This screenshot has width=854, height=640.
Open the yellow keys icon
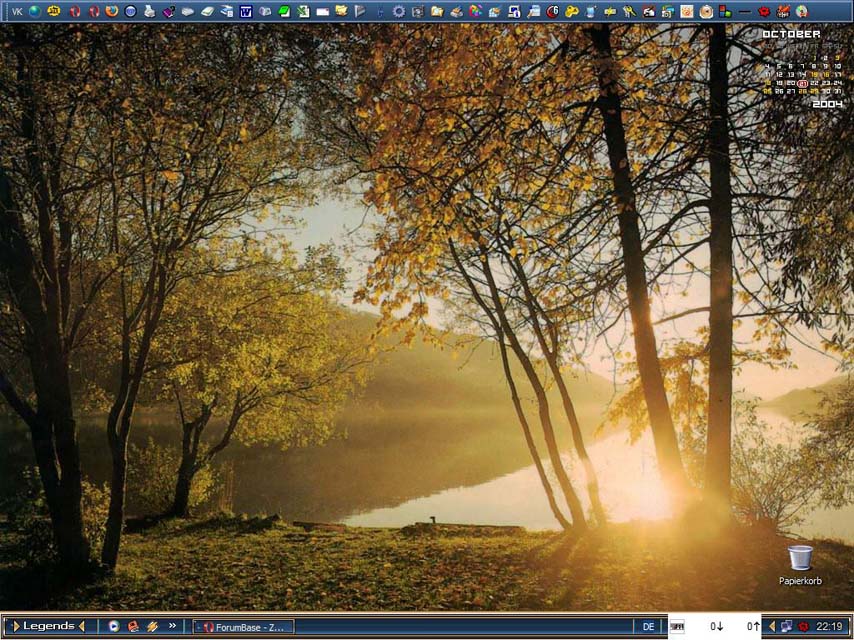tap(571, 11)
